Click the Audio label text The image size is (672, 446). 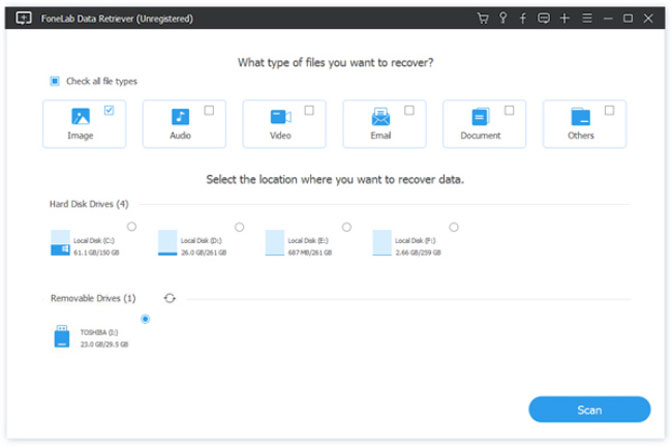180,136
